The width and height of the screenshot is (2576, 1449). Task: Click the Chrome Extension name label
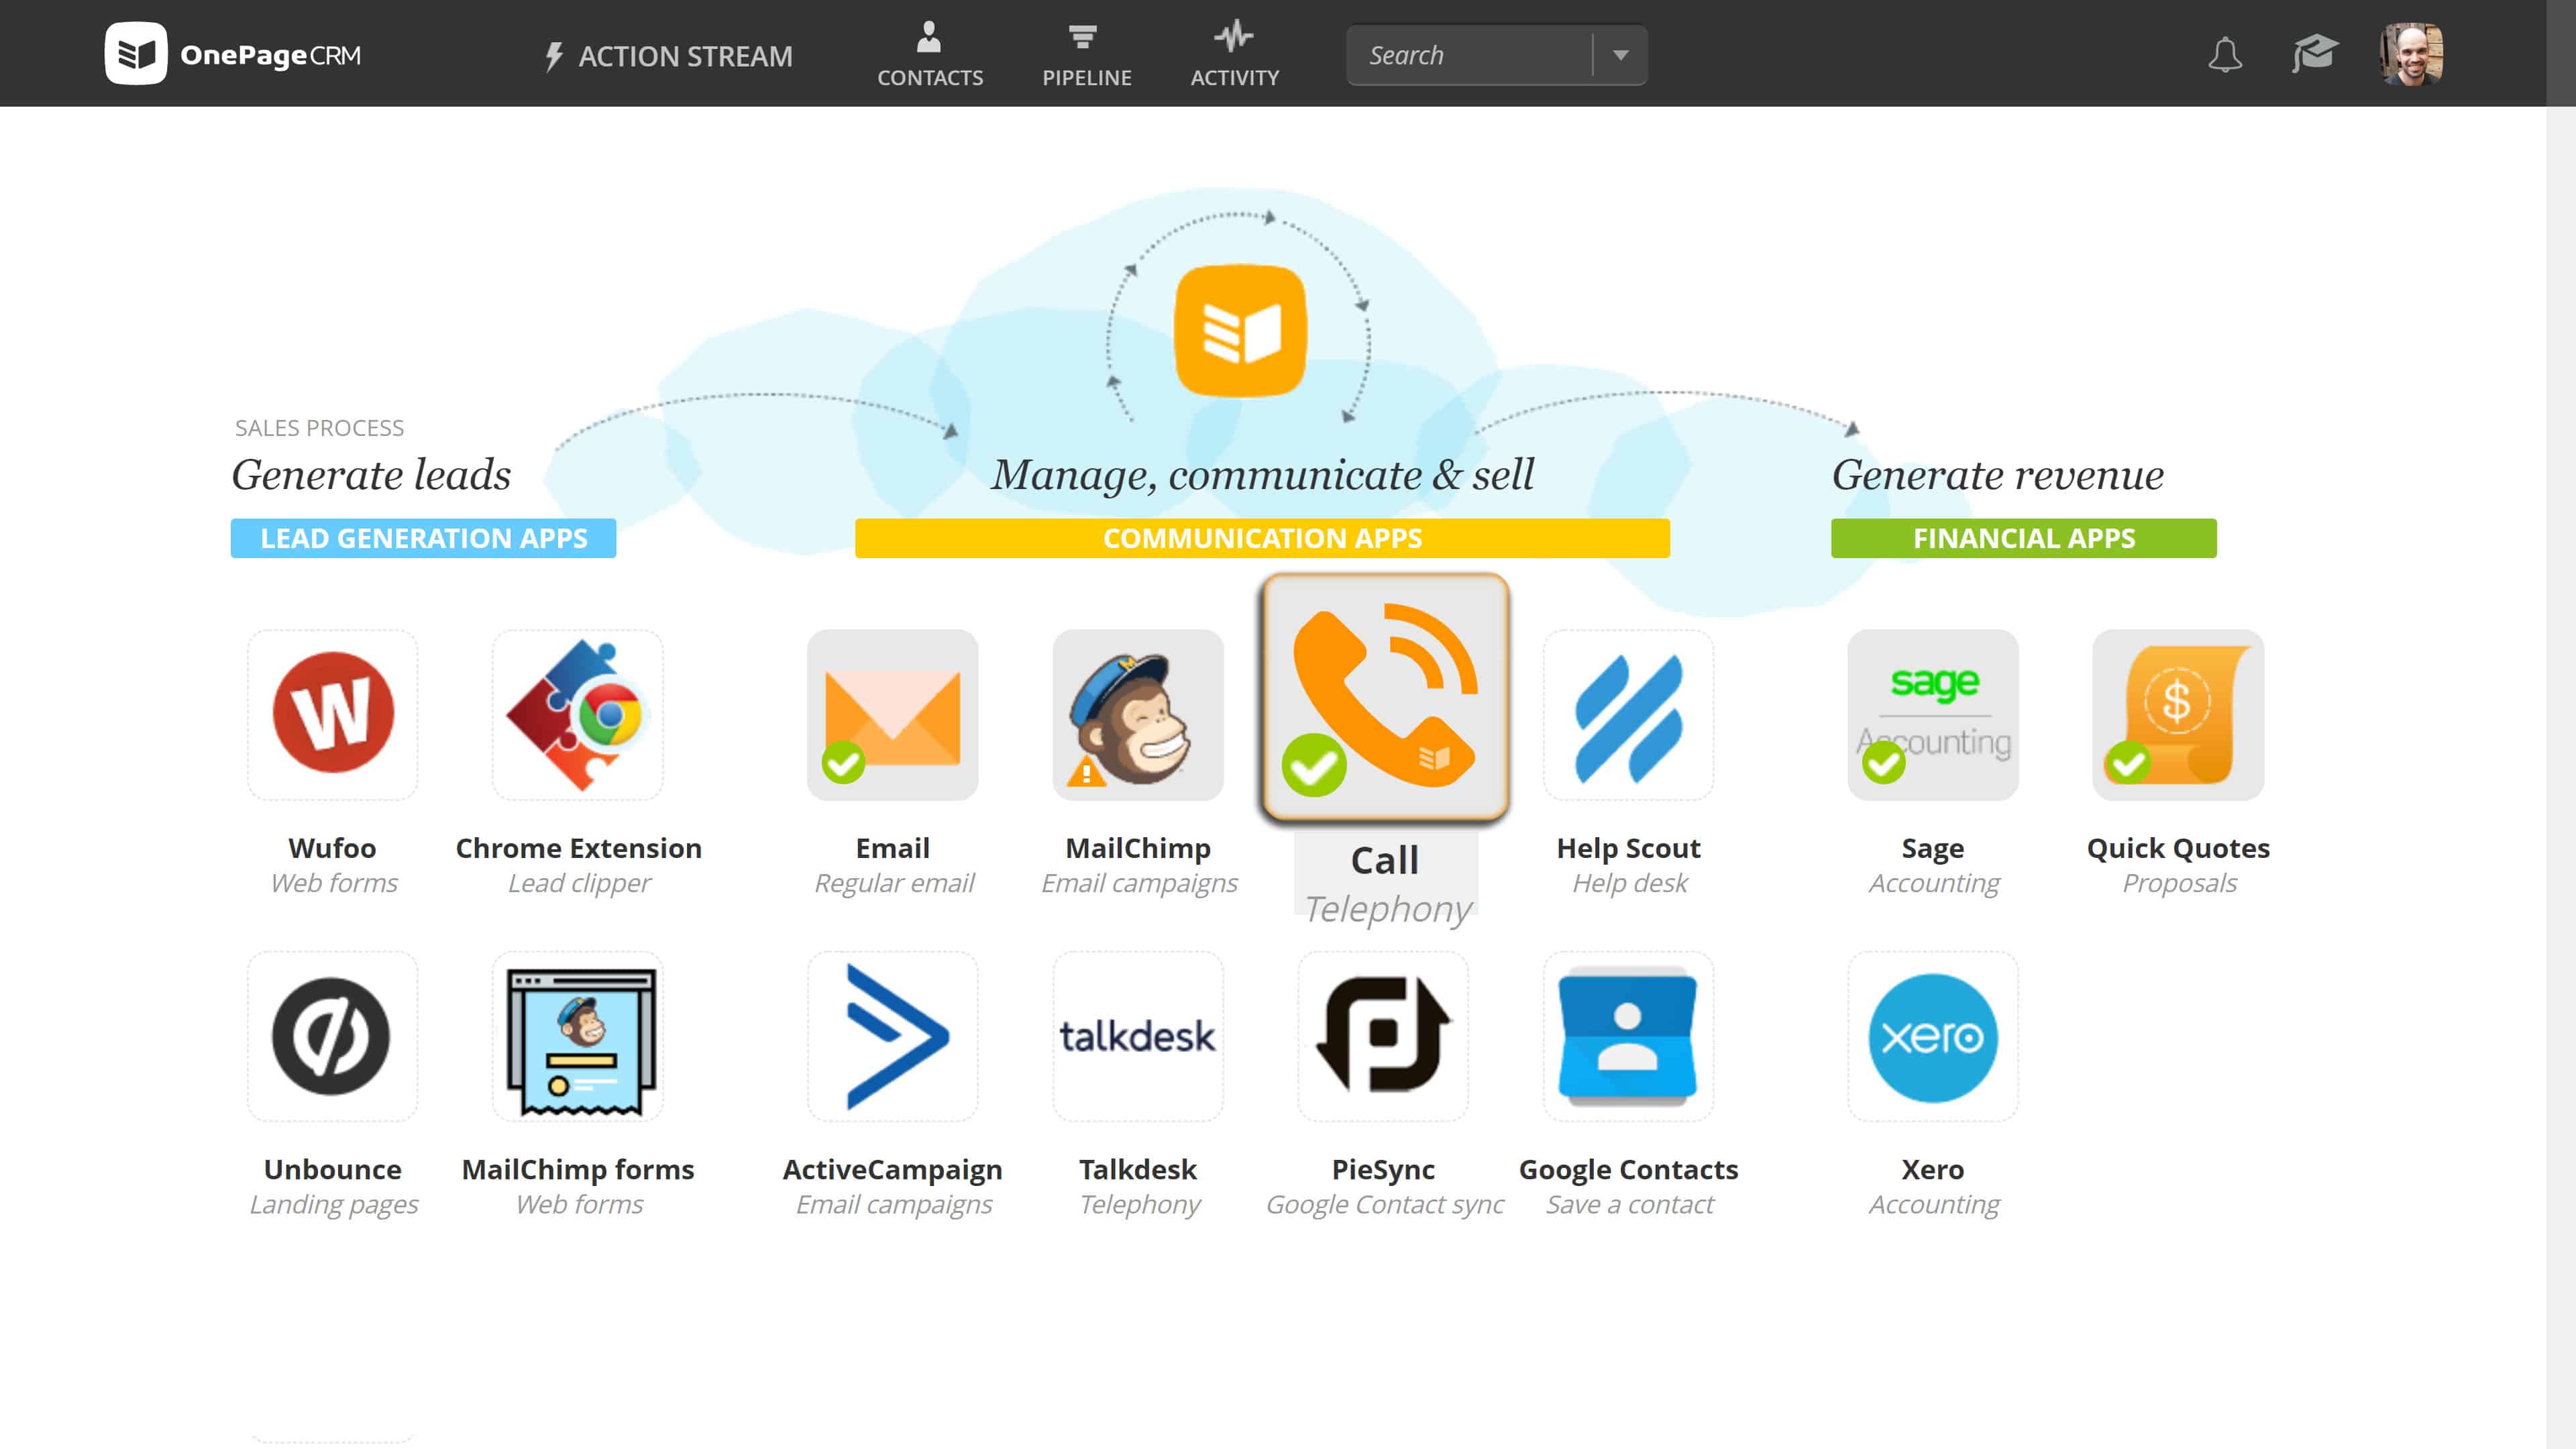579,848
